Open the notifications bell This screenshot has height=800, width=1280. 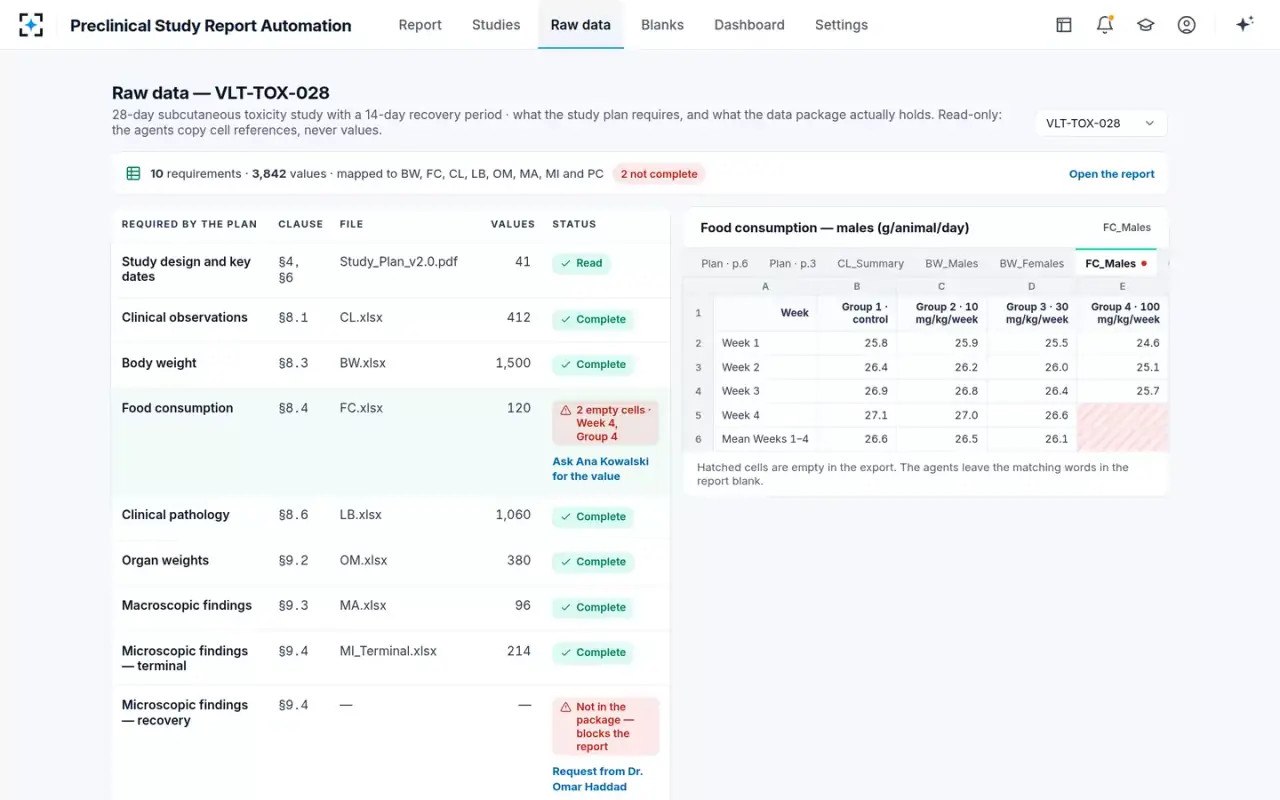point(1105,25)
